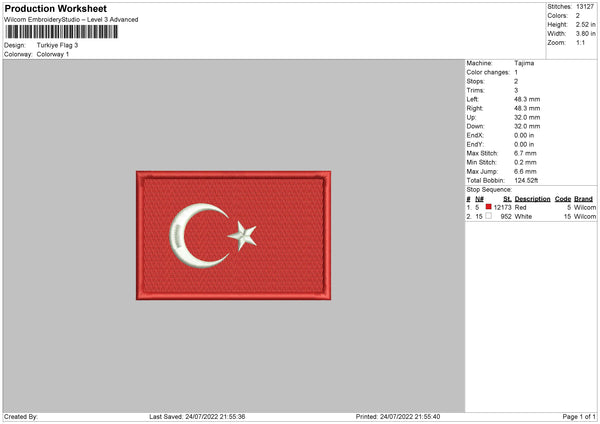Screen dimensions: 600x424
Task: Click the Min Stitch value '0.2 mm'
Action: [525, 163]
